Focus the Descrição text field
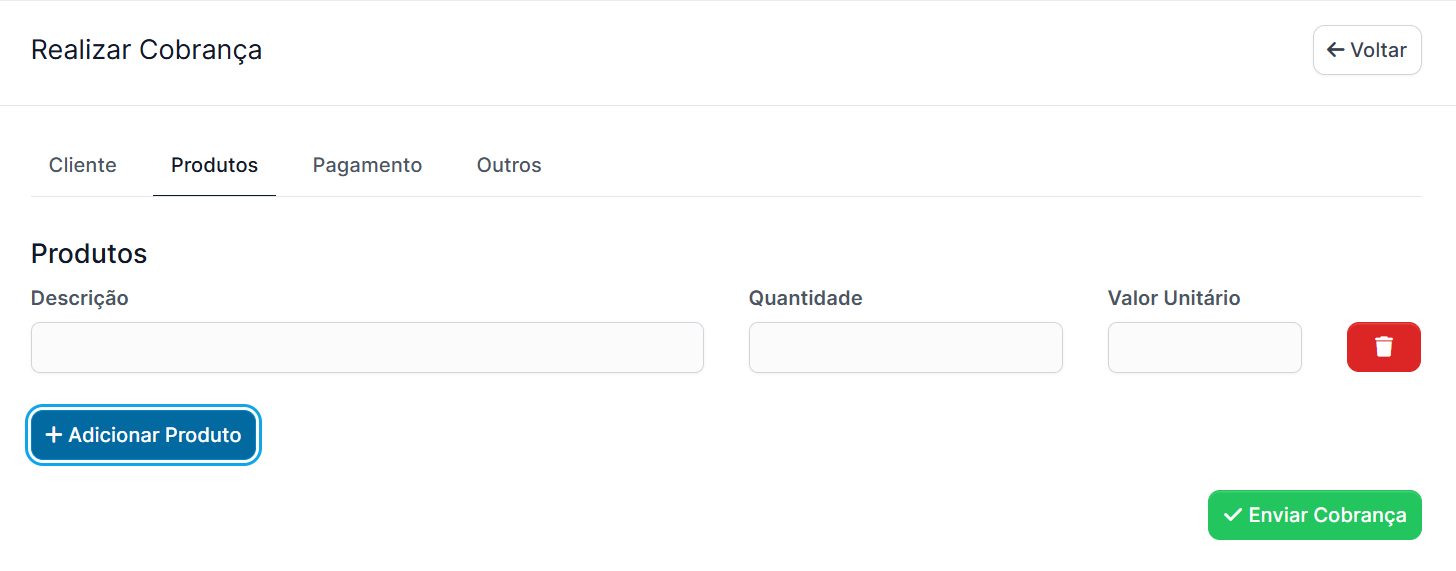 point(367,347)
